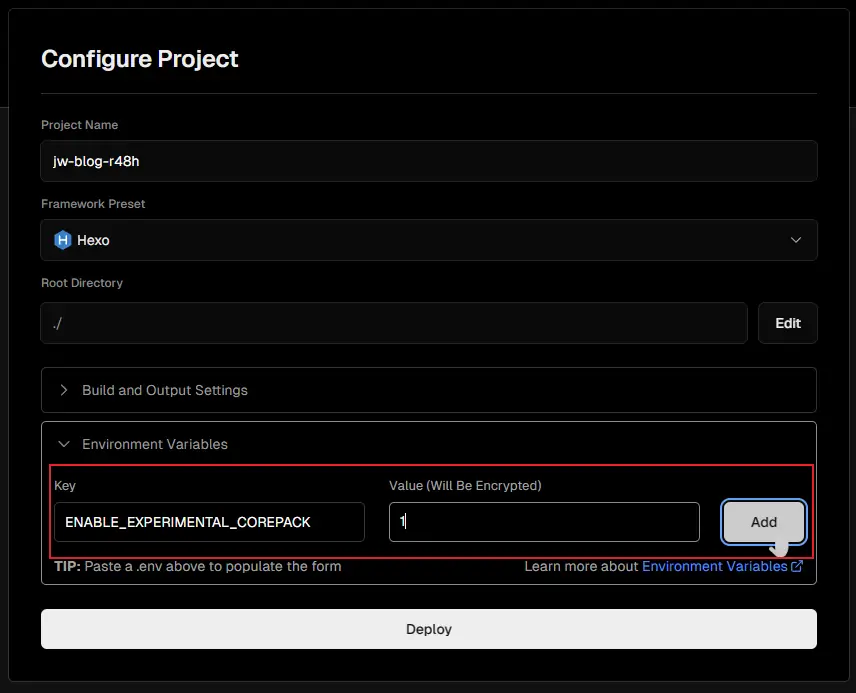Click the Key field containing ENABLE_EXPERIMENTAL_COREPACK
The height and width of the screenshot is (693, 856).
[x=209, y=522]
